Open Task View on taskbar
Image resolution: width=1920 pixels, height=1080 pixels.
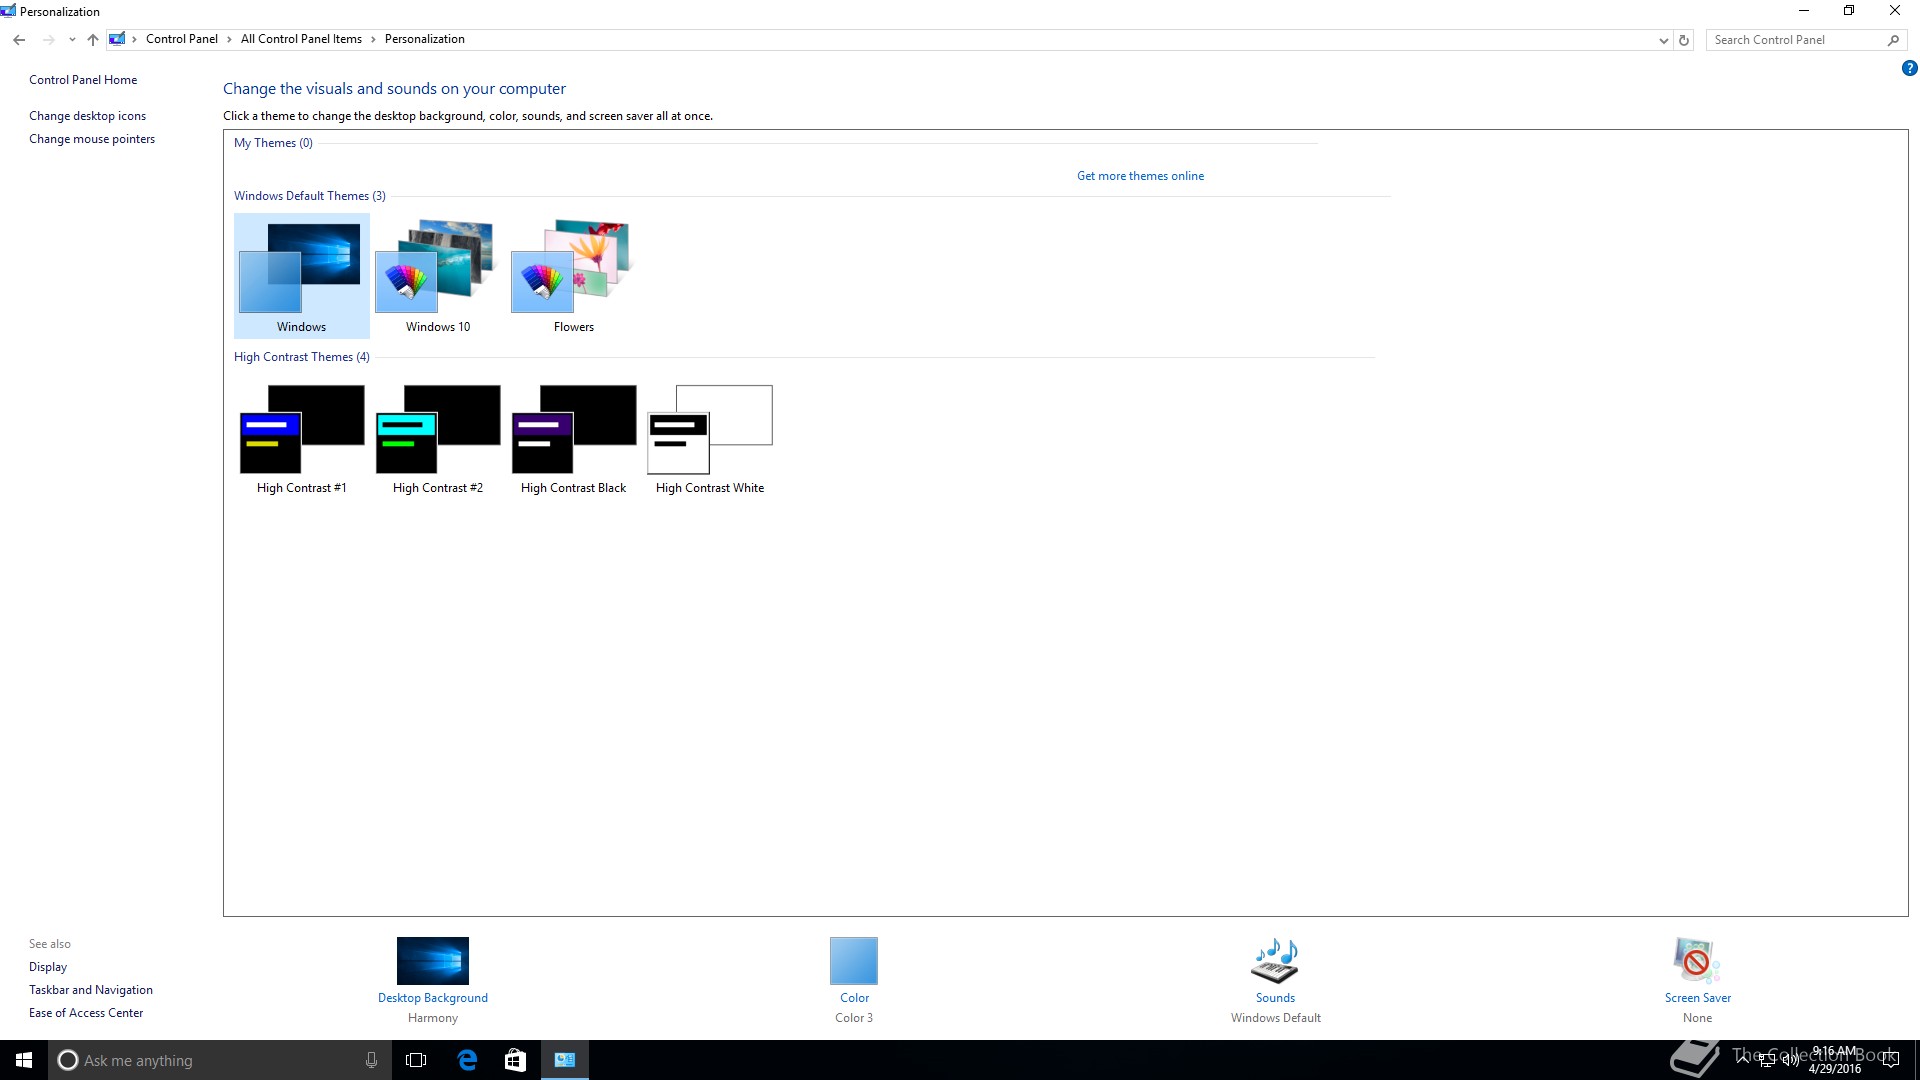(x=416, y=1060)
